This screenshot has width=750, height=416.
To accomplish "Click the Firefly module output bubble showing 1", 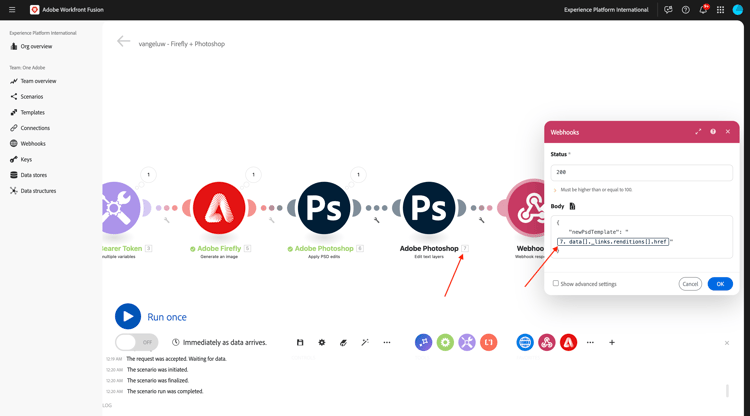I will (254, 175).
